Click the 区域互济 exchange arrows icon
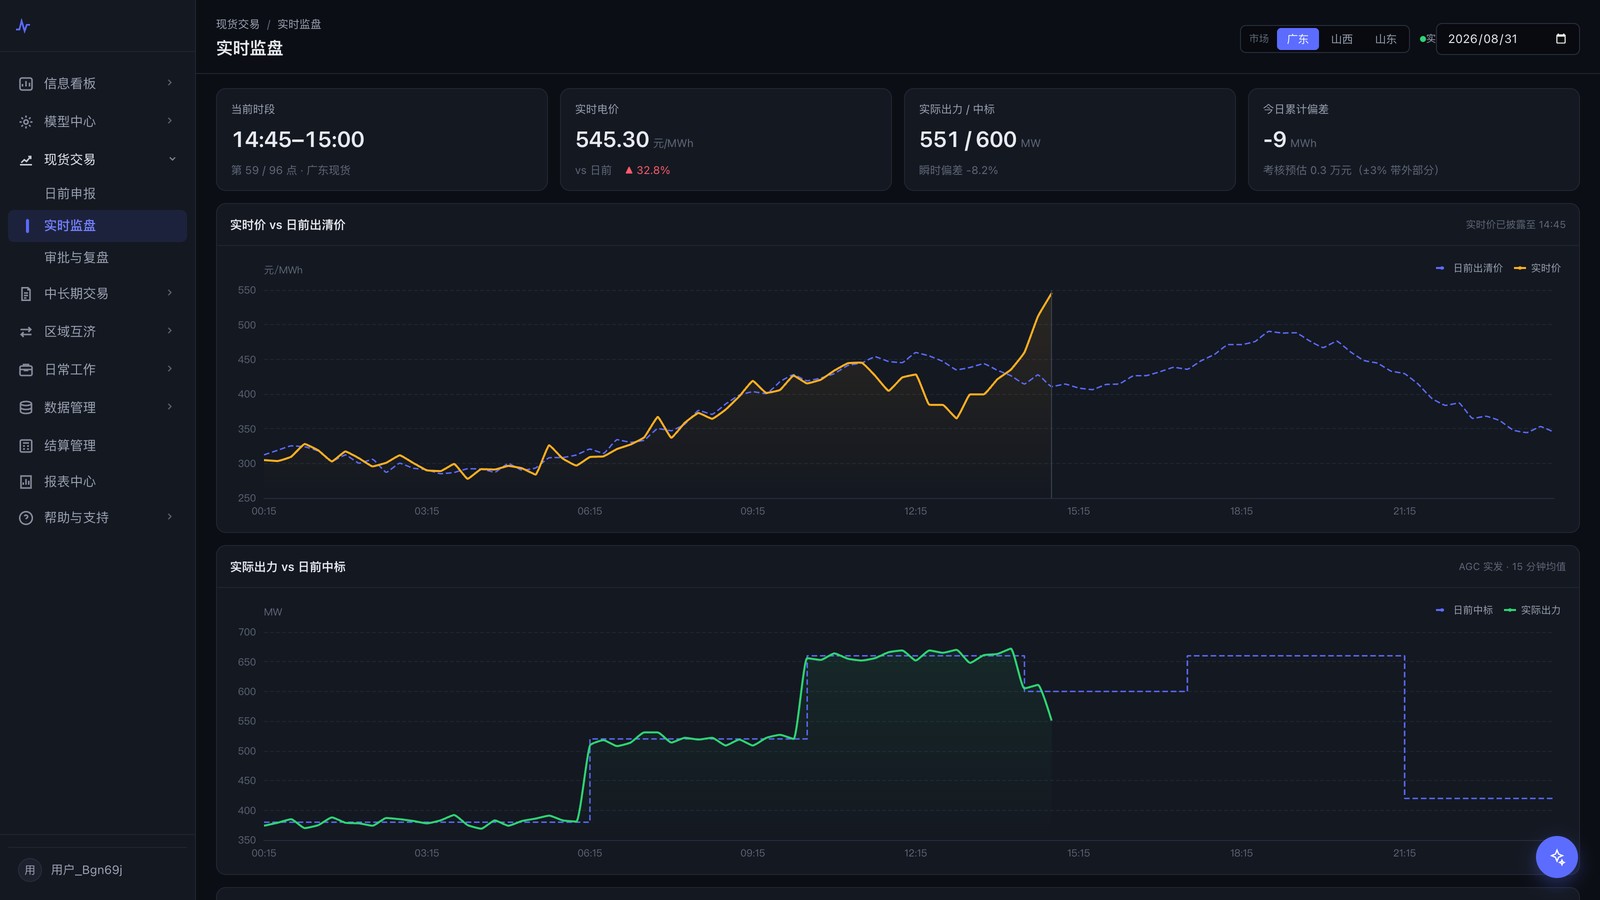This screenshot has width=1600, height=900. [x=26, y=332]
